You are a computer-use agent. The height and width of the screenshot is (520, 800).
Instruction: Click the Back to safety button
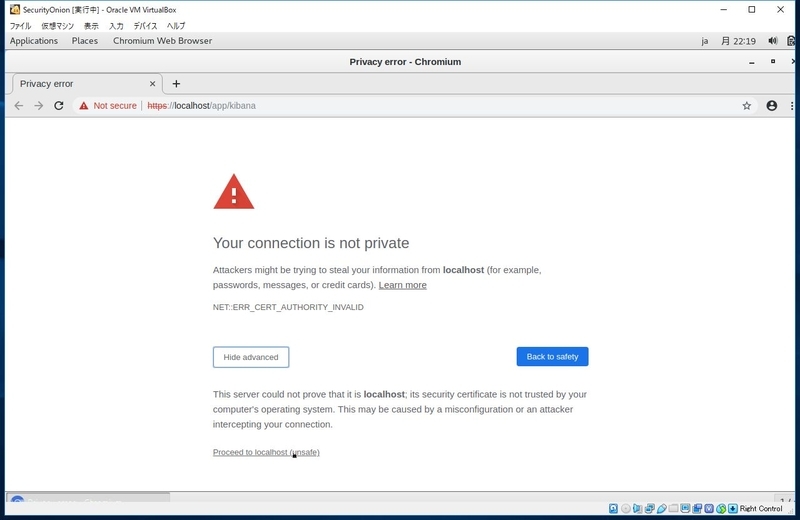tap(552, 357)
